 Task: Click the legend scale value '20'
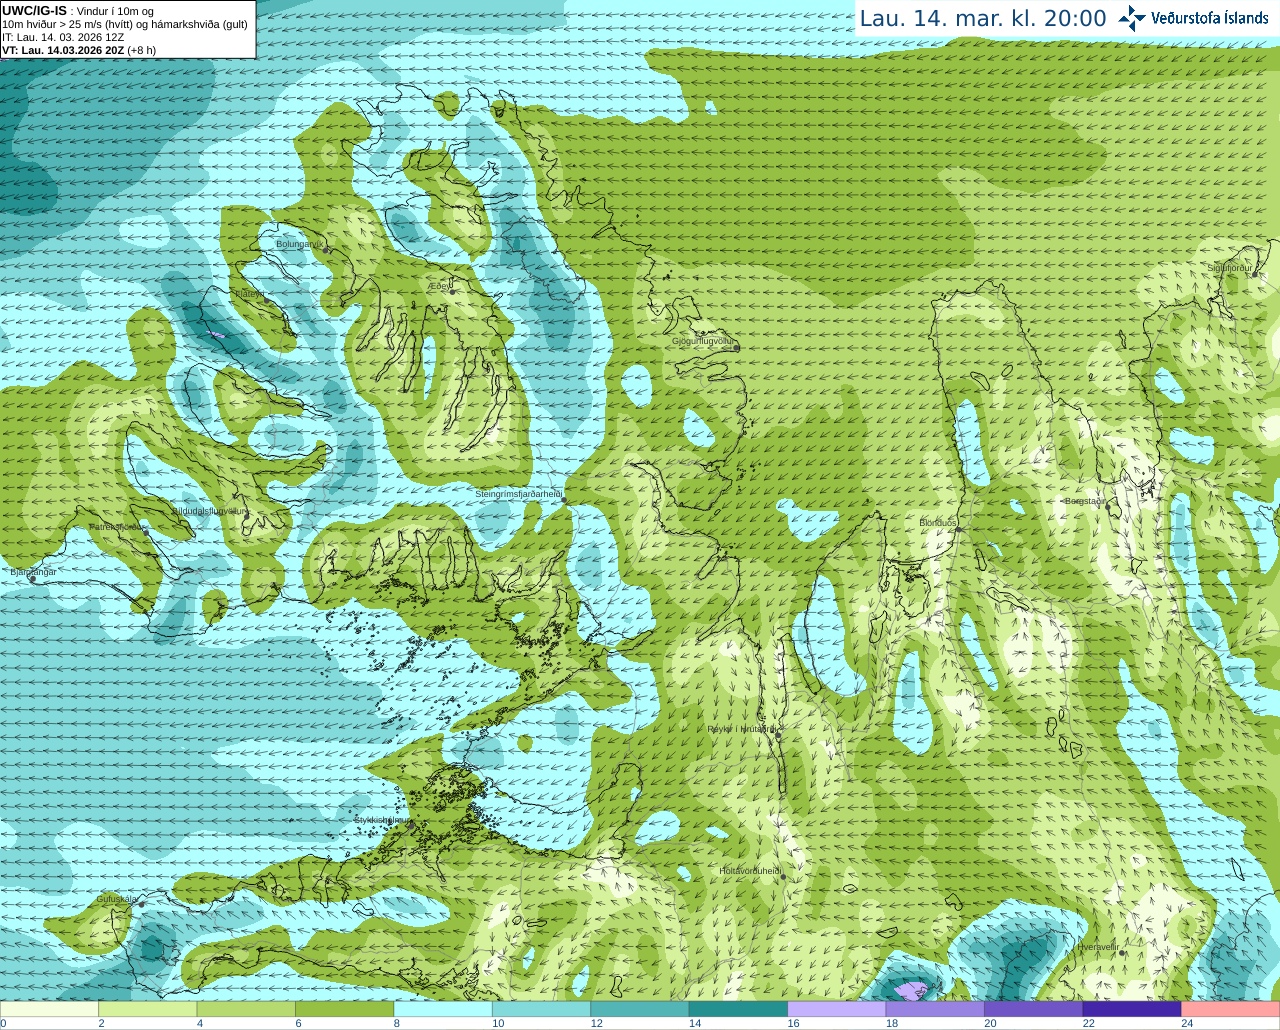990,1023
